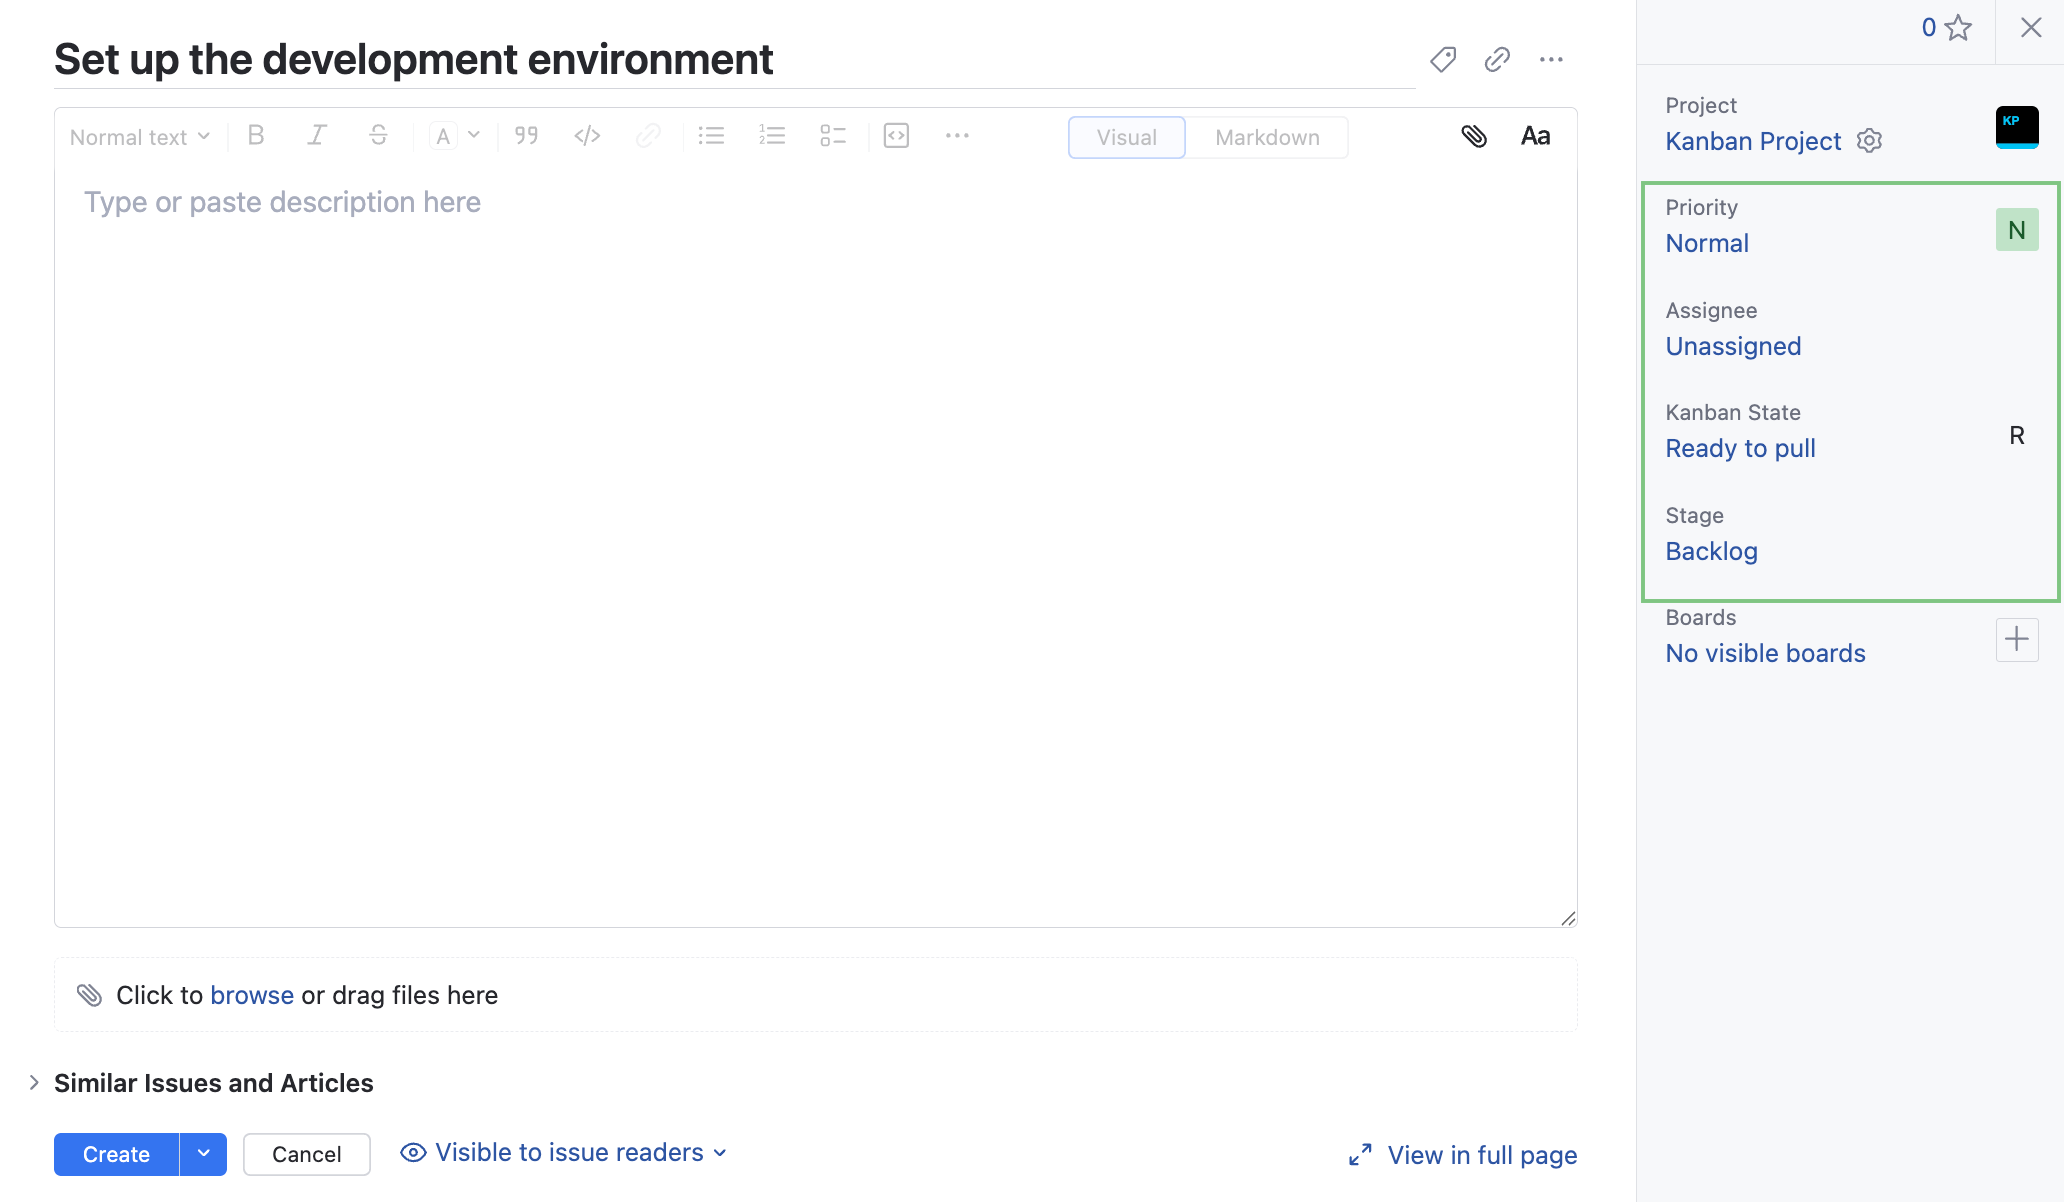The height and width of the screenshot is (1202, 2064).
Task: Switch the editor to Markdown mode
Action: [1267, 138]
